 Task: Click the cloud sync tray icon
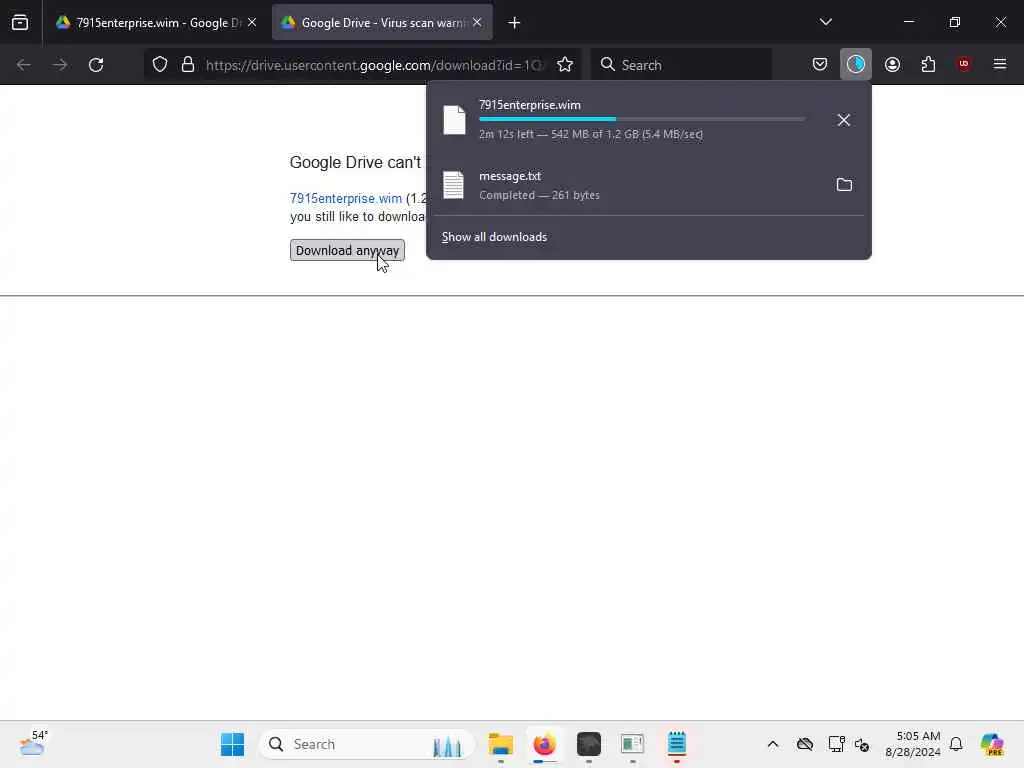(805, 744)
